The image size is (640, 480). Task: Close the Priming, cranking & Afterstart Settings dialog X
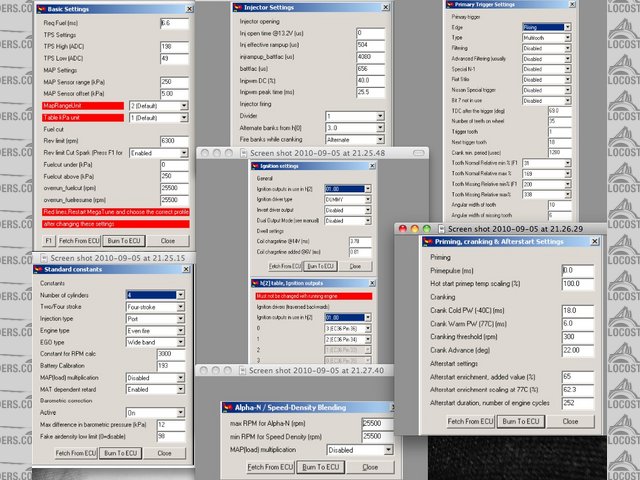tap(595, 242)
